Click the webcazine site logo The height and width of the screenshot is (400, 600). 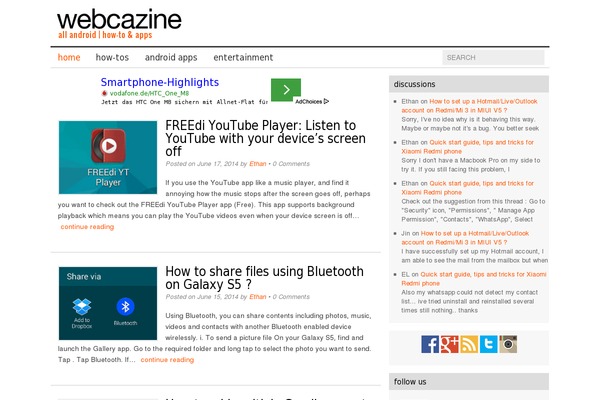click(119, 20)
